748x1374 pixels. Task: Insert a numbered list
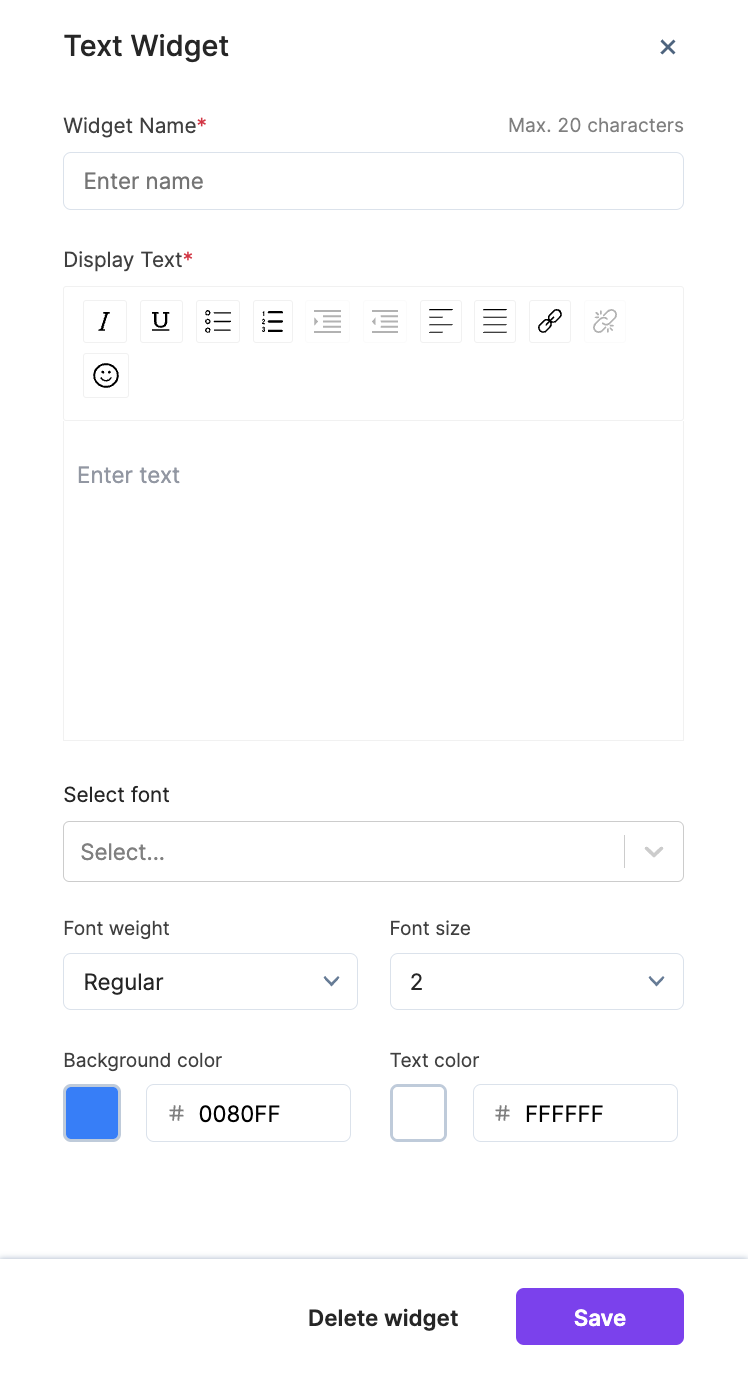click(x=272, y=321)
